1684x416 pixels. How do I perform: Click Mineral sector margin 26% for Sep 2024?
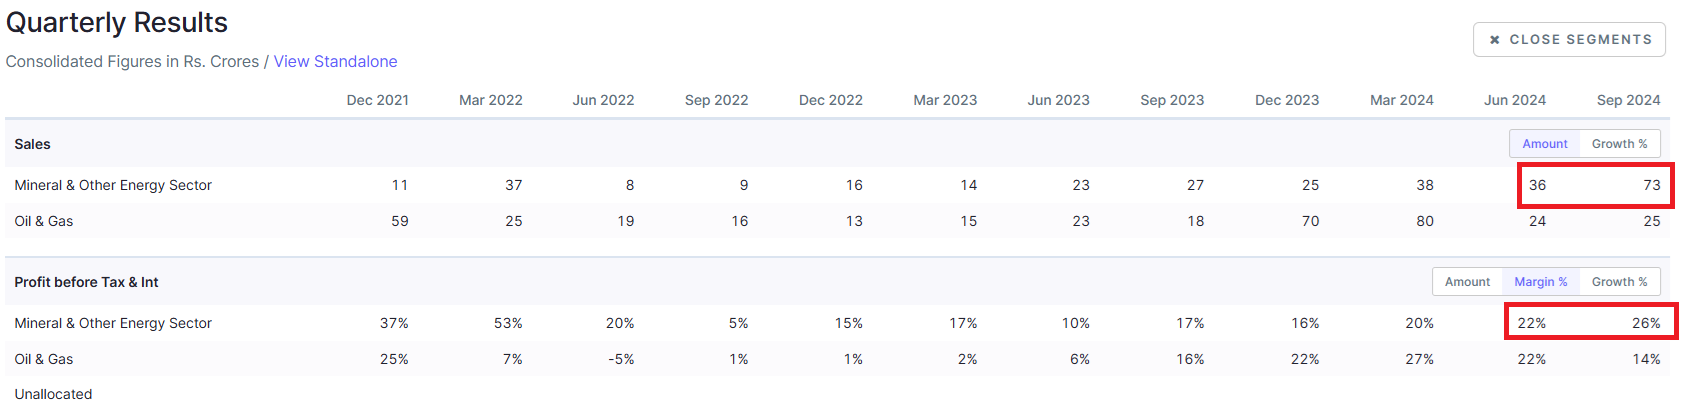(1646, 323)
